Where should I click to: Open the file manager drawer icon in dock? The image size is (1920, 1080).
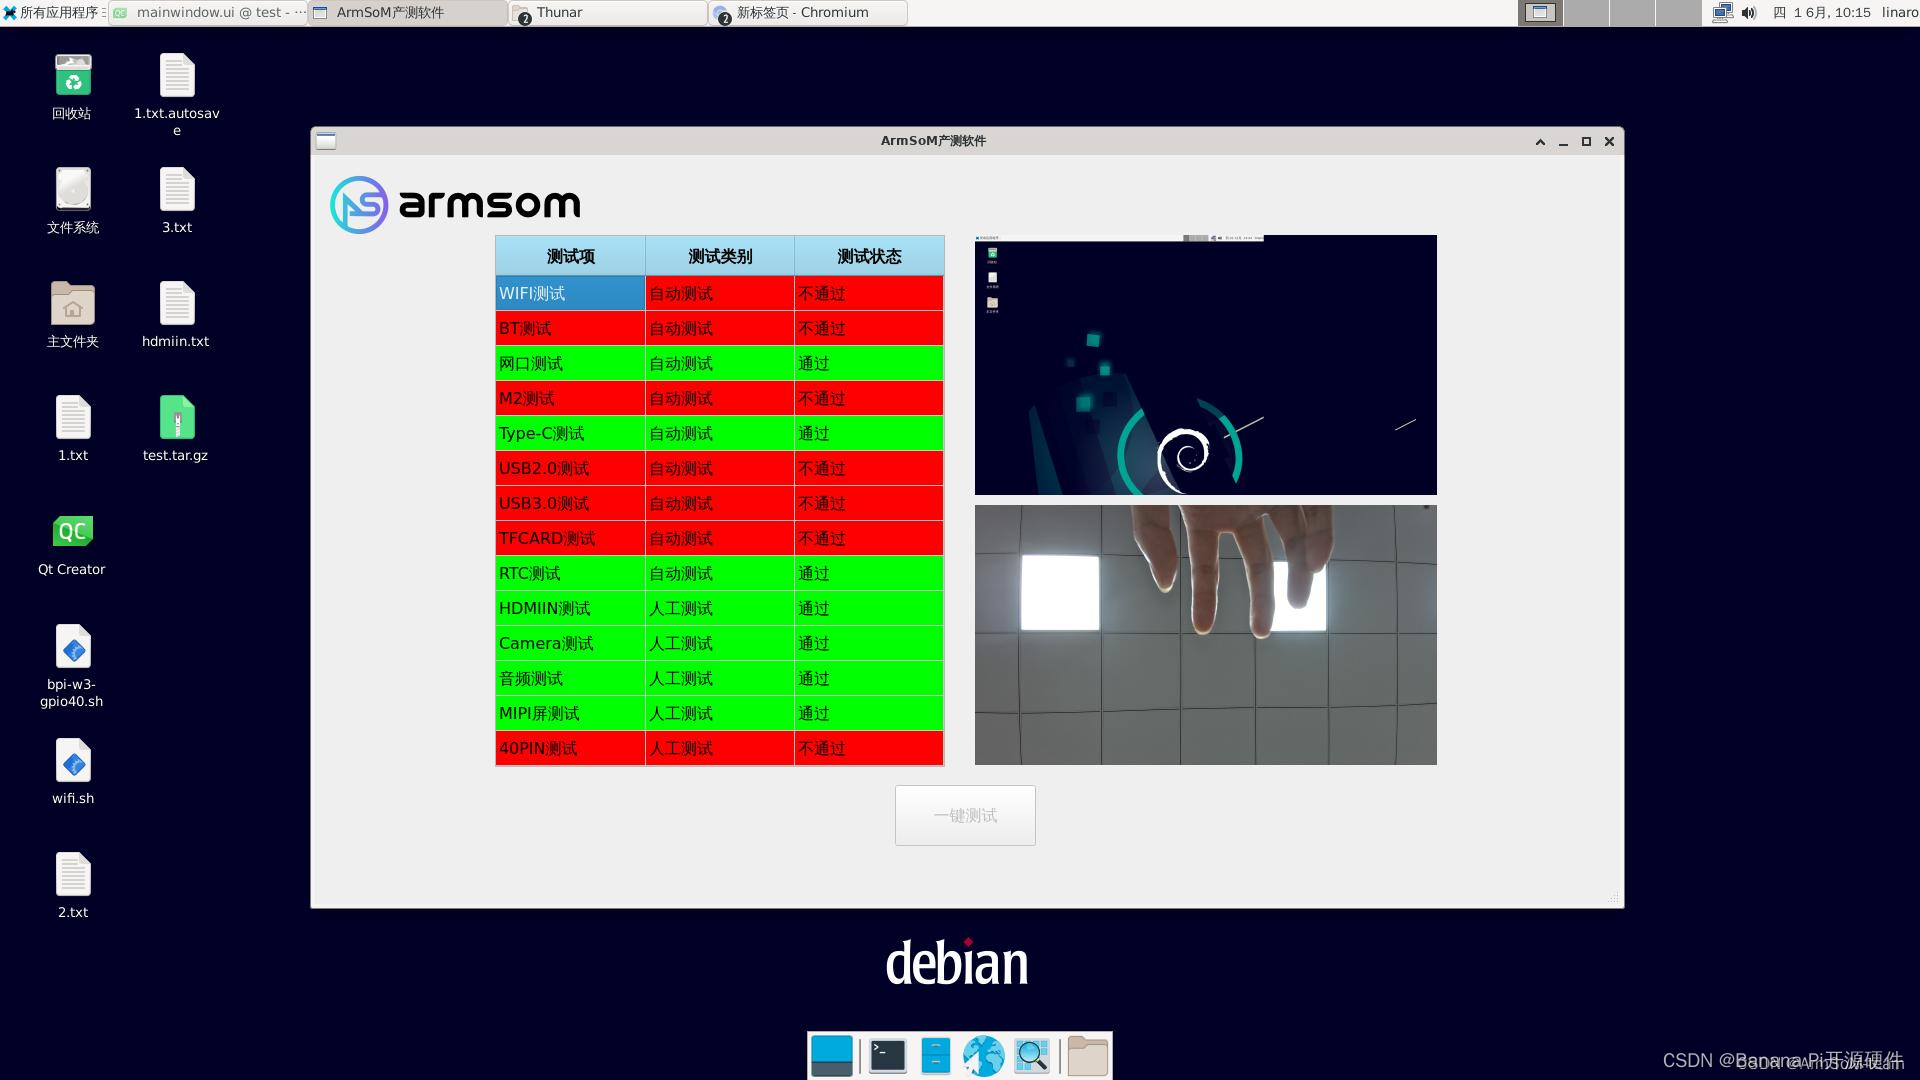[x=935, y=1056]
